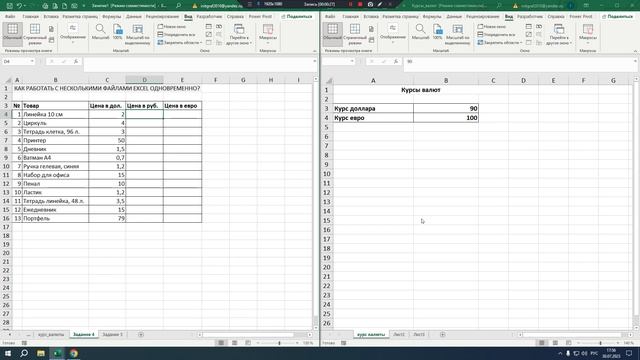Open Масштаб zoom dialog in left window
This screenshot has height=360, width=640.
point(100,32)
